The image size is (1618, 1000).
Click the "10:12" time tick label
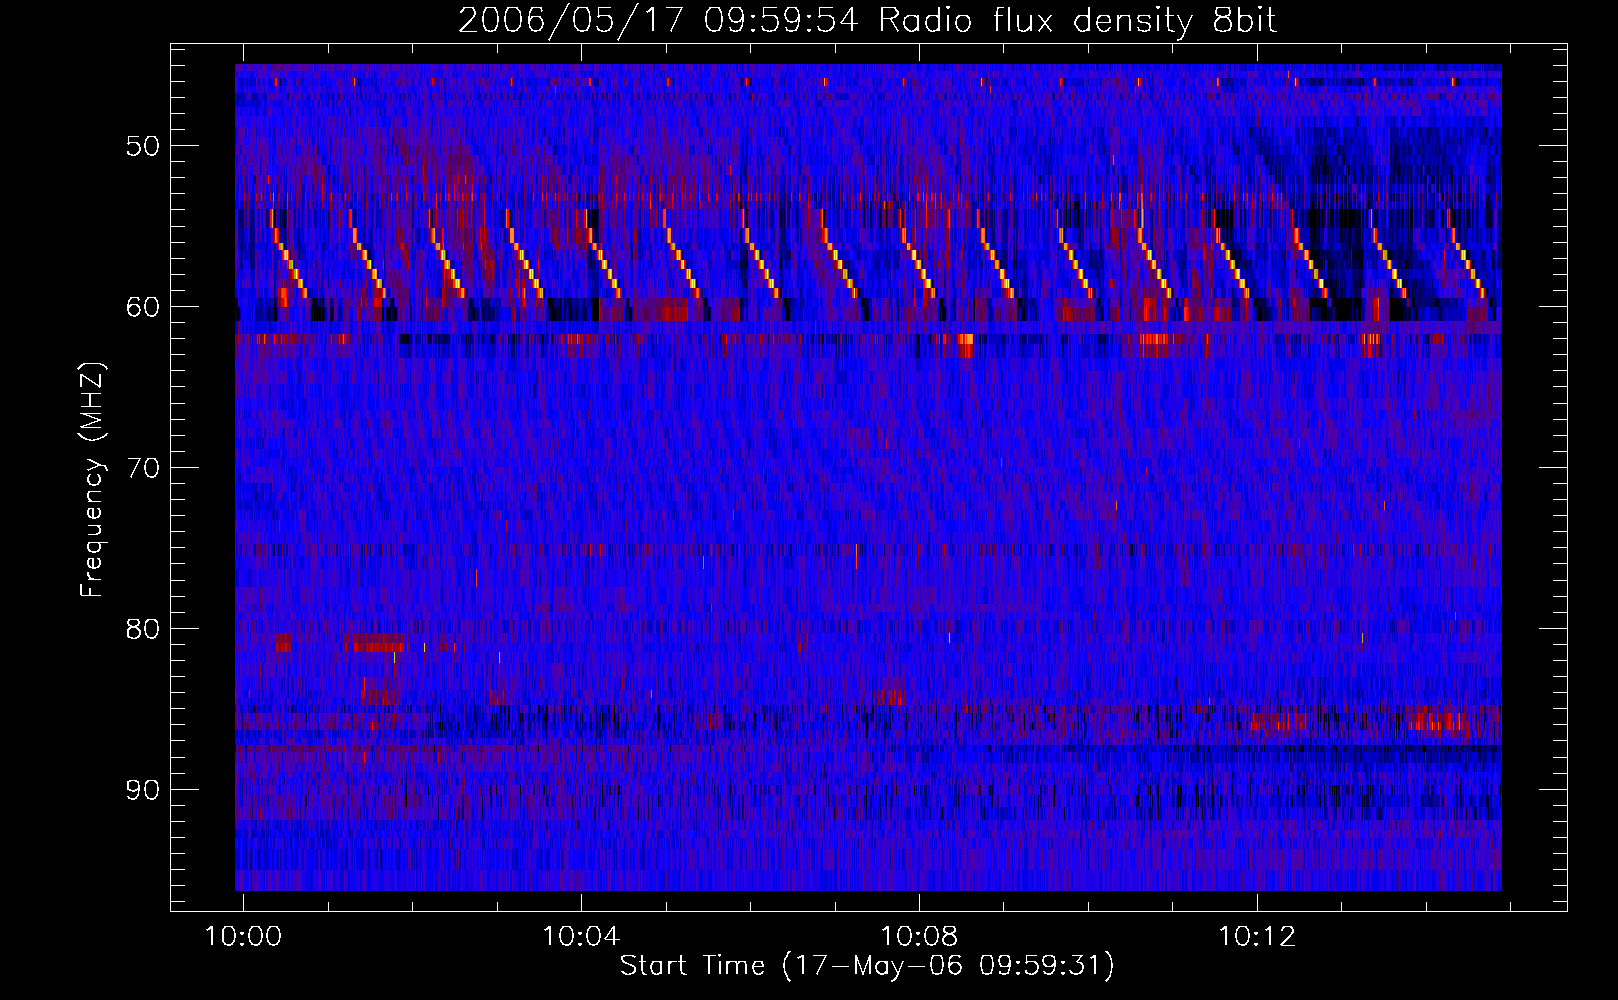(x=1257, y=937)
